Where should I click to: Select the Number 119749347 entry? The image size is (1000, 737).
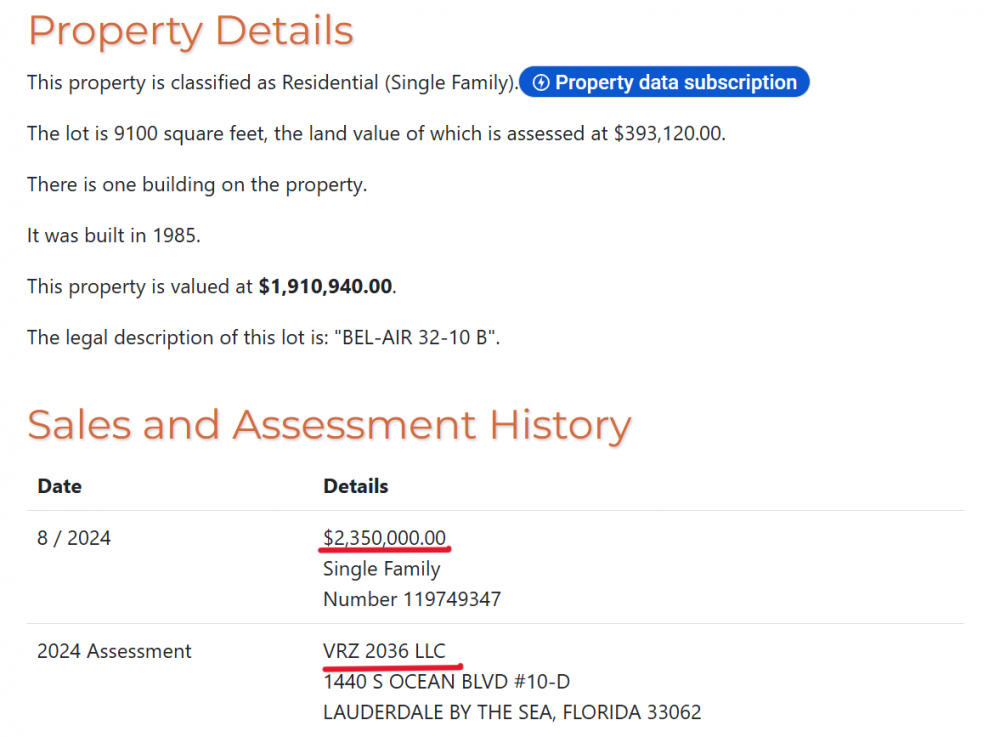click(x=412, y=599)
